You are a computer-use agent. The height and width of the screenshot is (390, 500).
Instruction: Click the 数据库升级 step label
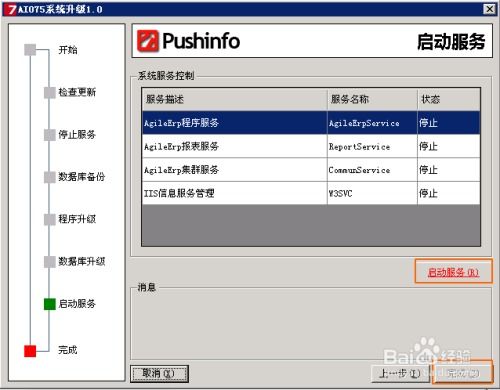point(82,261)
